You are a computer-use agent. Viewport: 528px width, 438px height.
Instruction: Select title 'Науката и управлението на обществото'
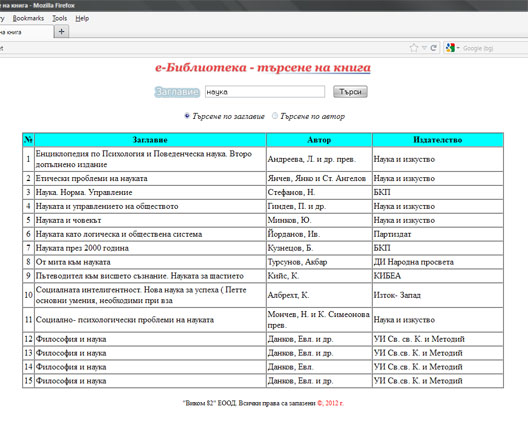(107, 206)
